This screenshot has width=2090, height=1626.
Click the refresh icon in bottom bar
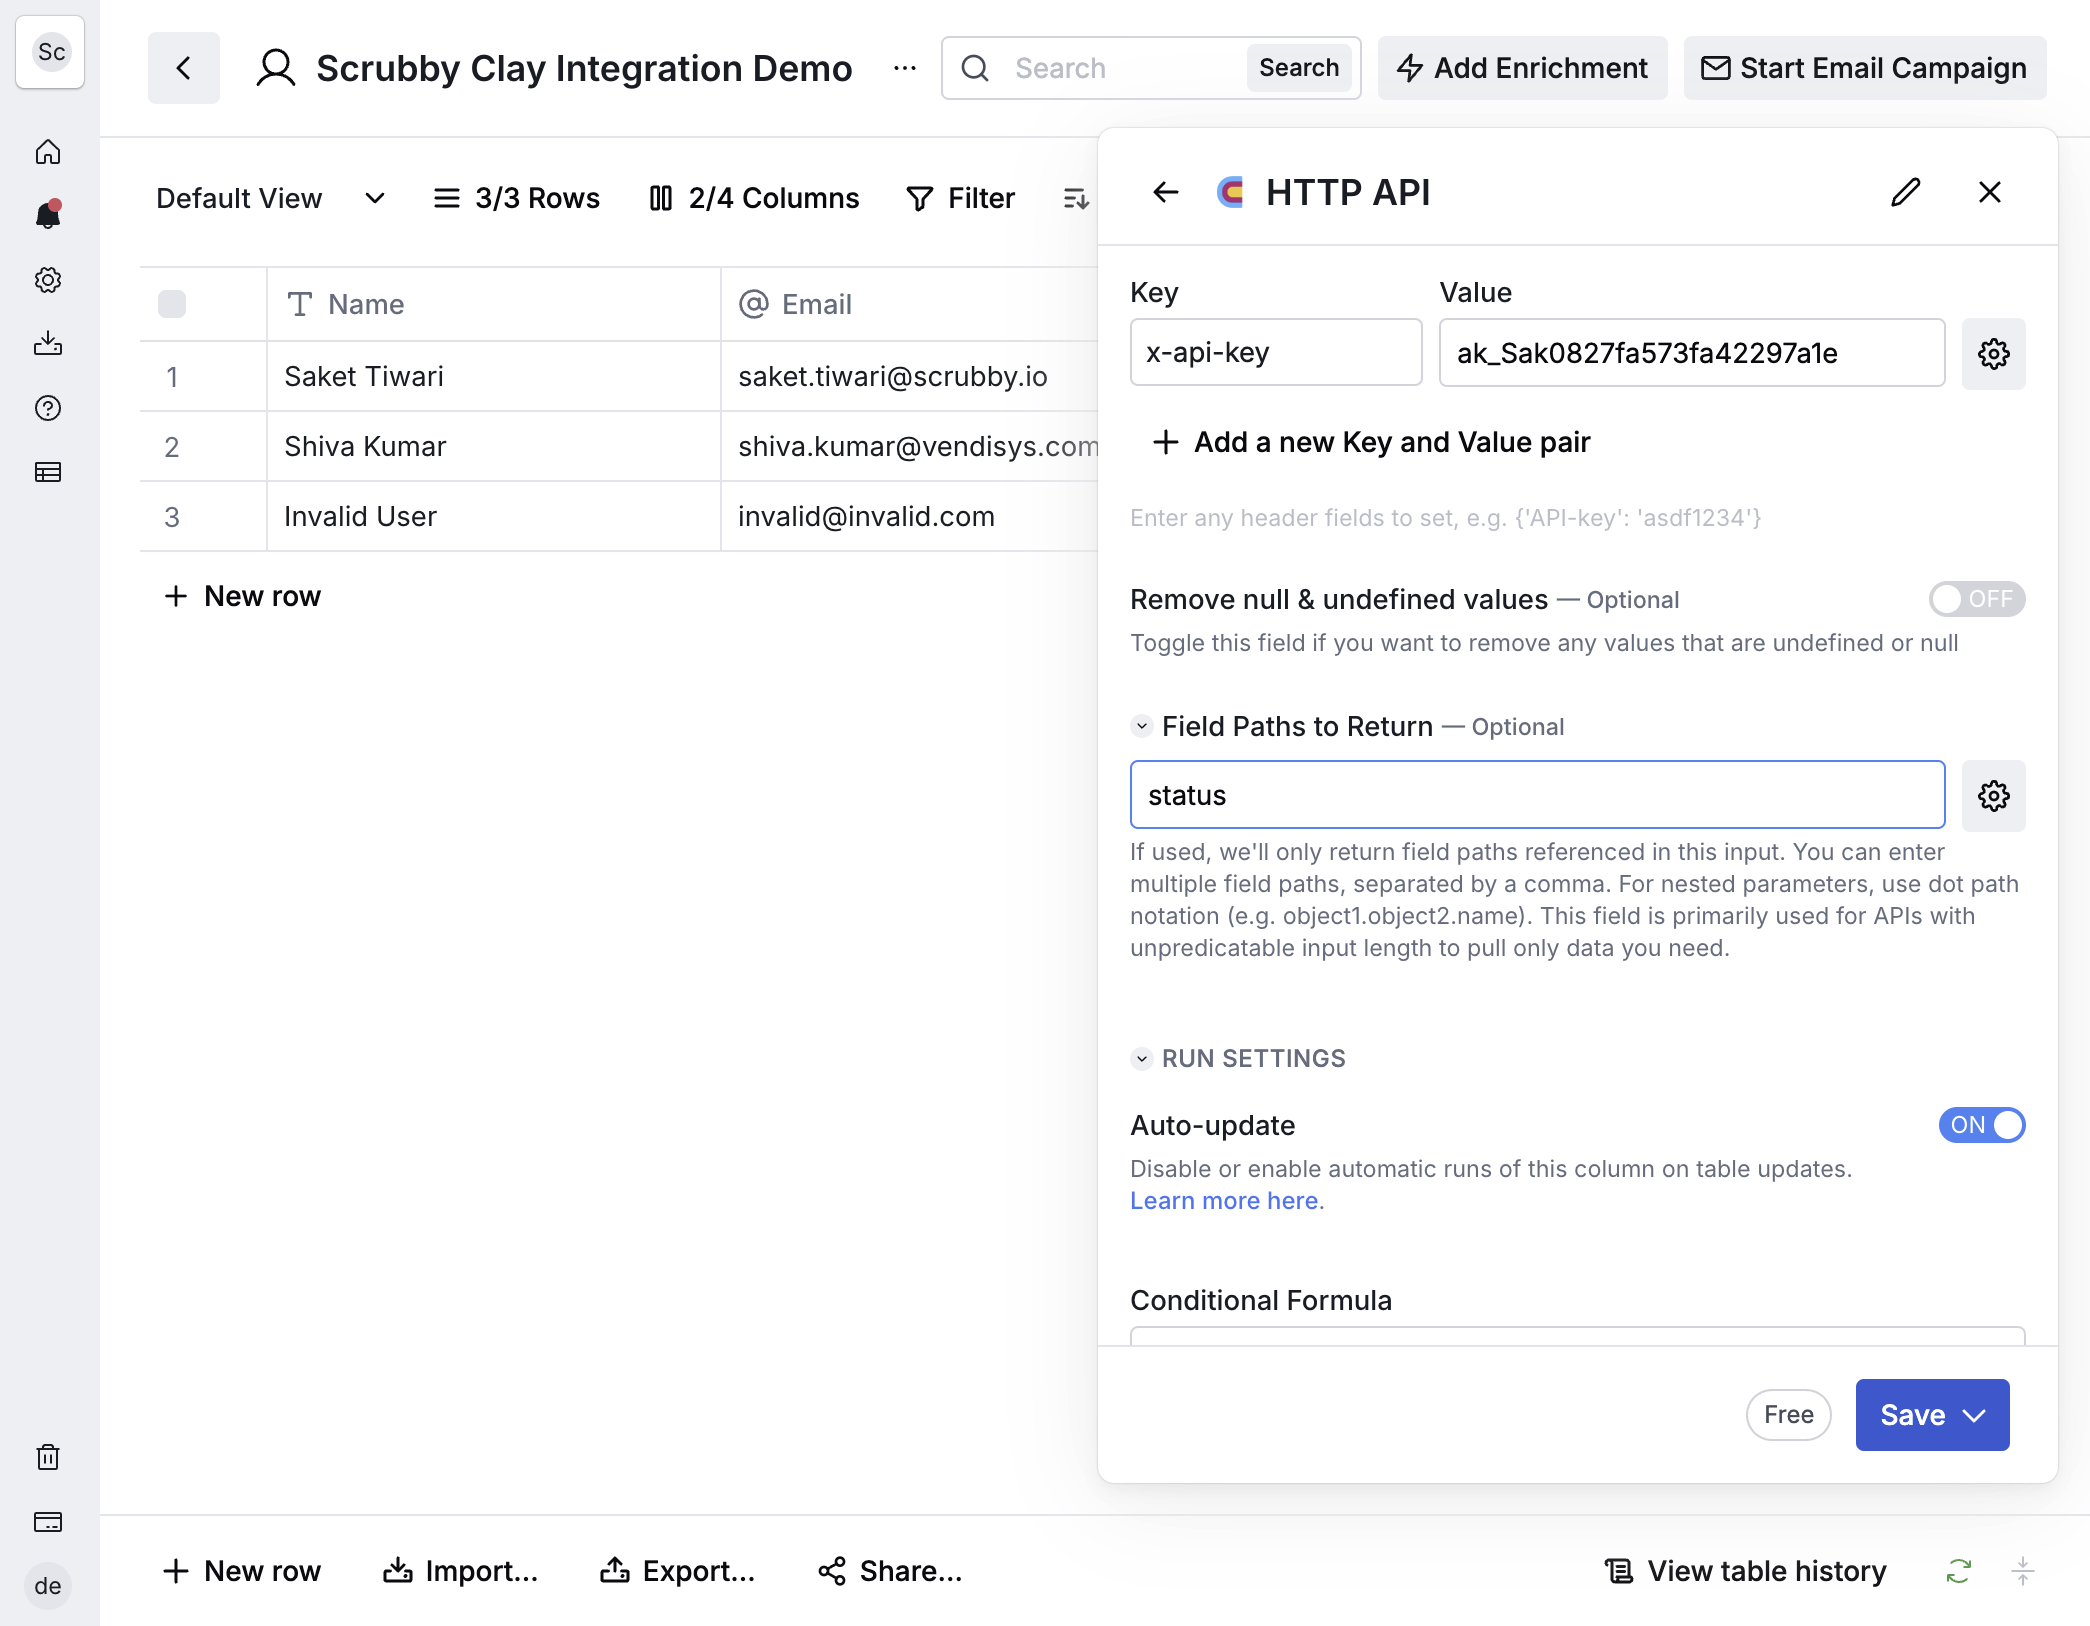[1959, 1571]
